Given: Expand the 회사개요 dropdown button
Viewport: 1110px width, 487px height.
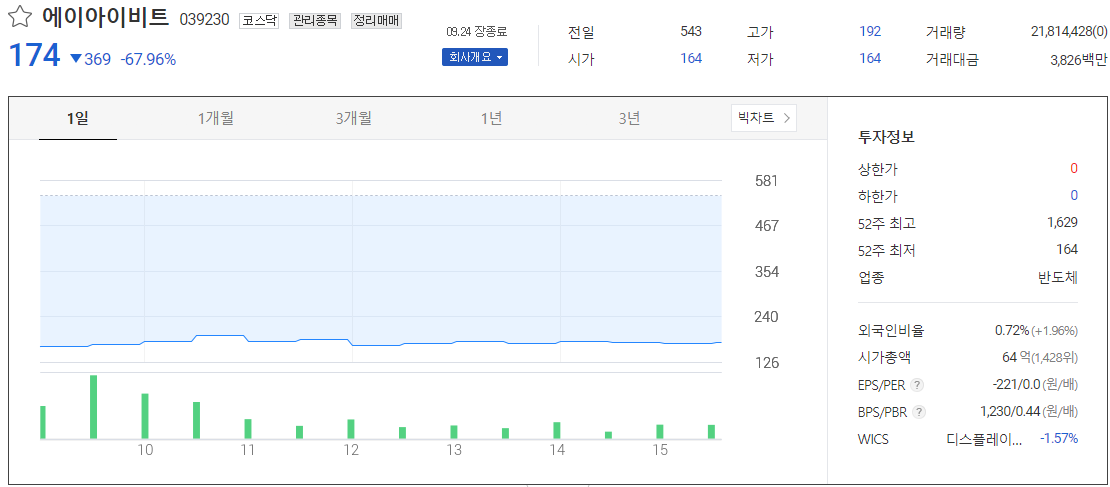Looking at the screenshot, I should tap(474, 57).
